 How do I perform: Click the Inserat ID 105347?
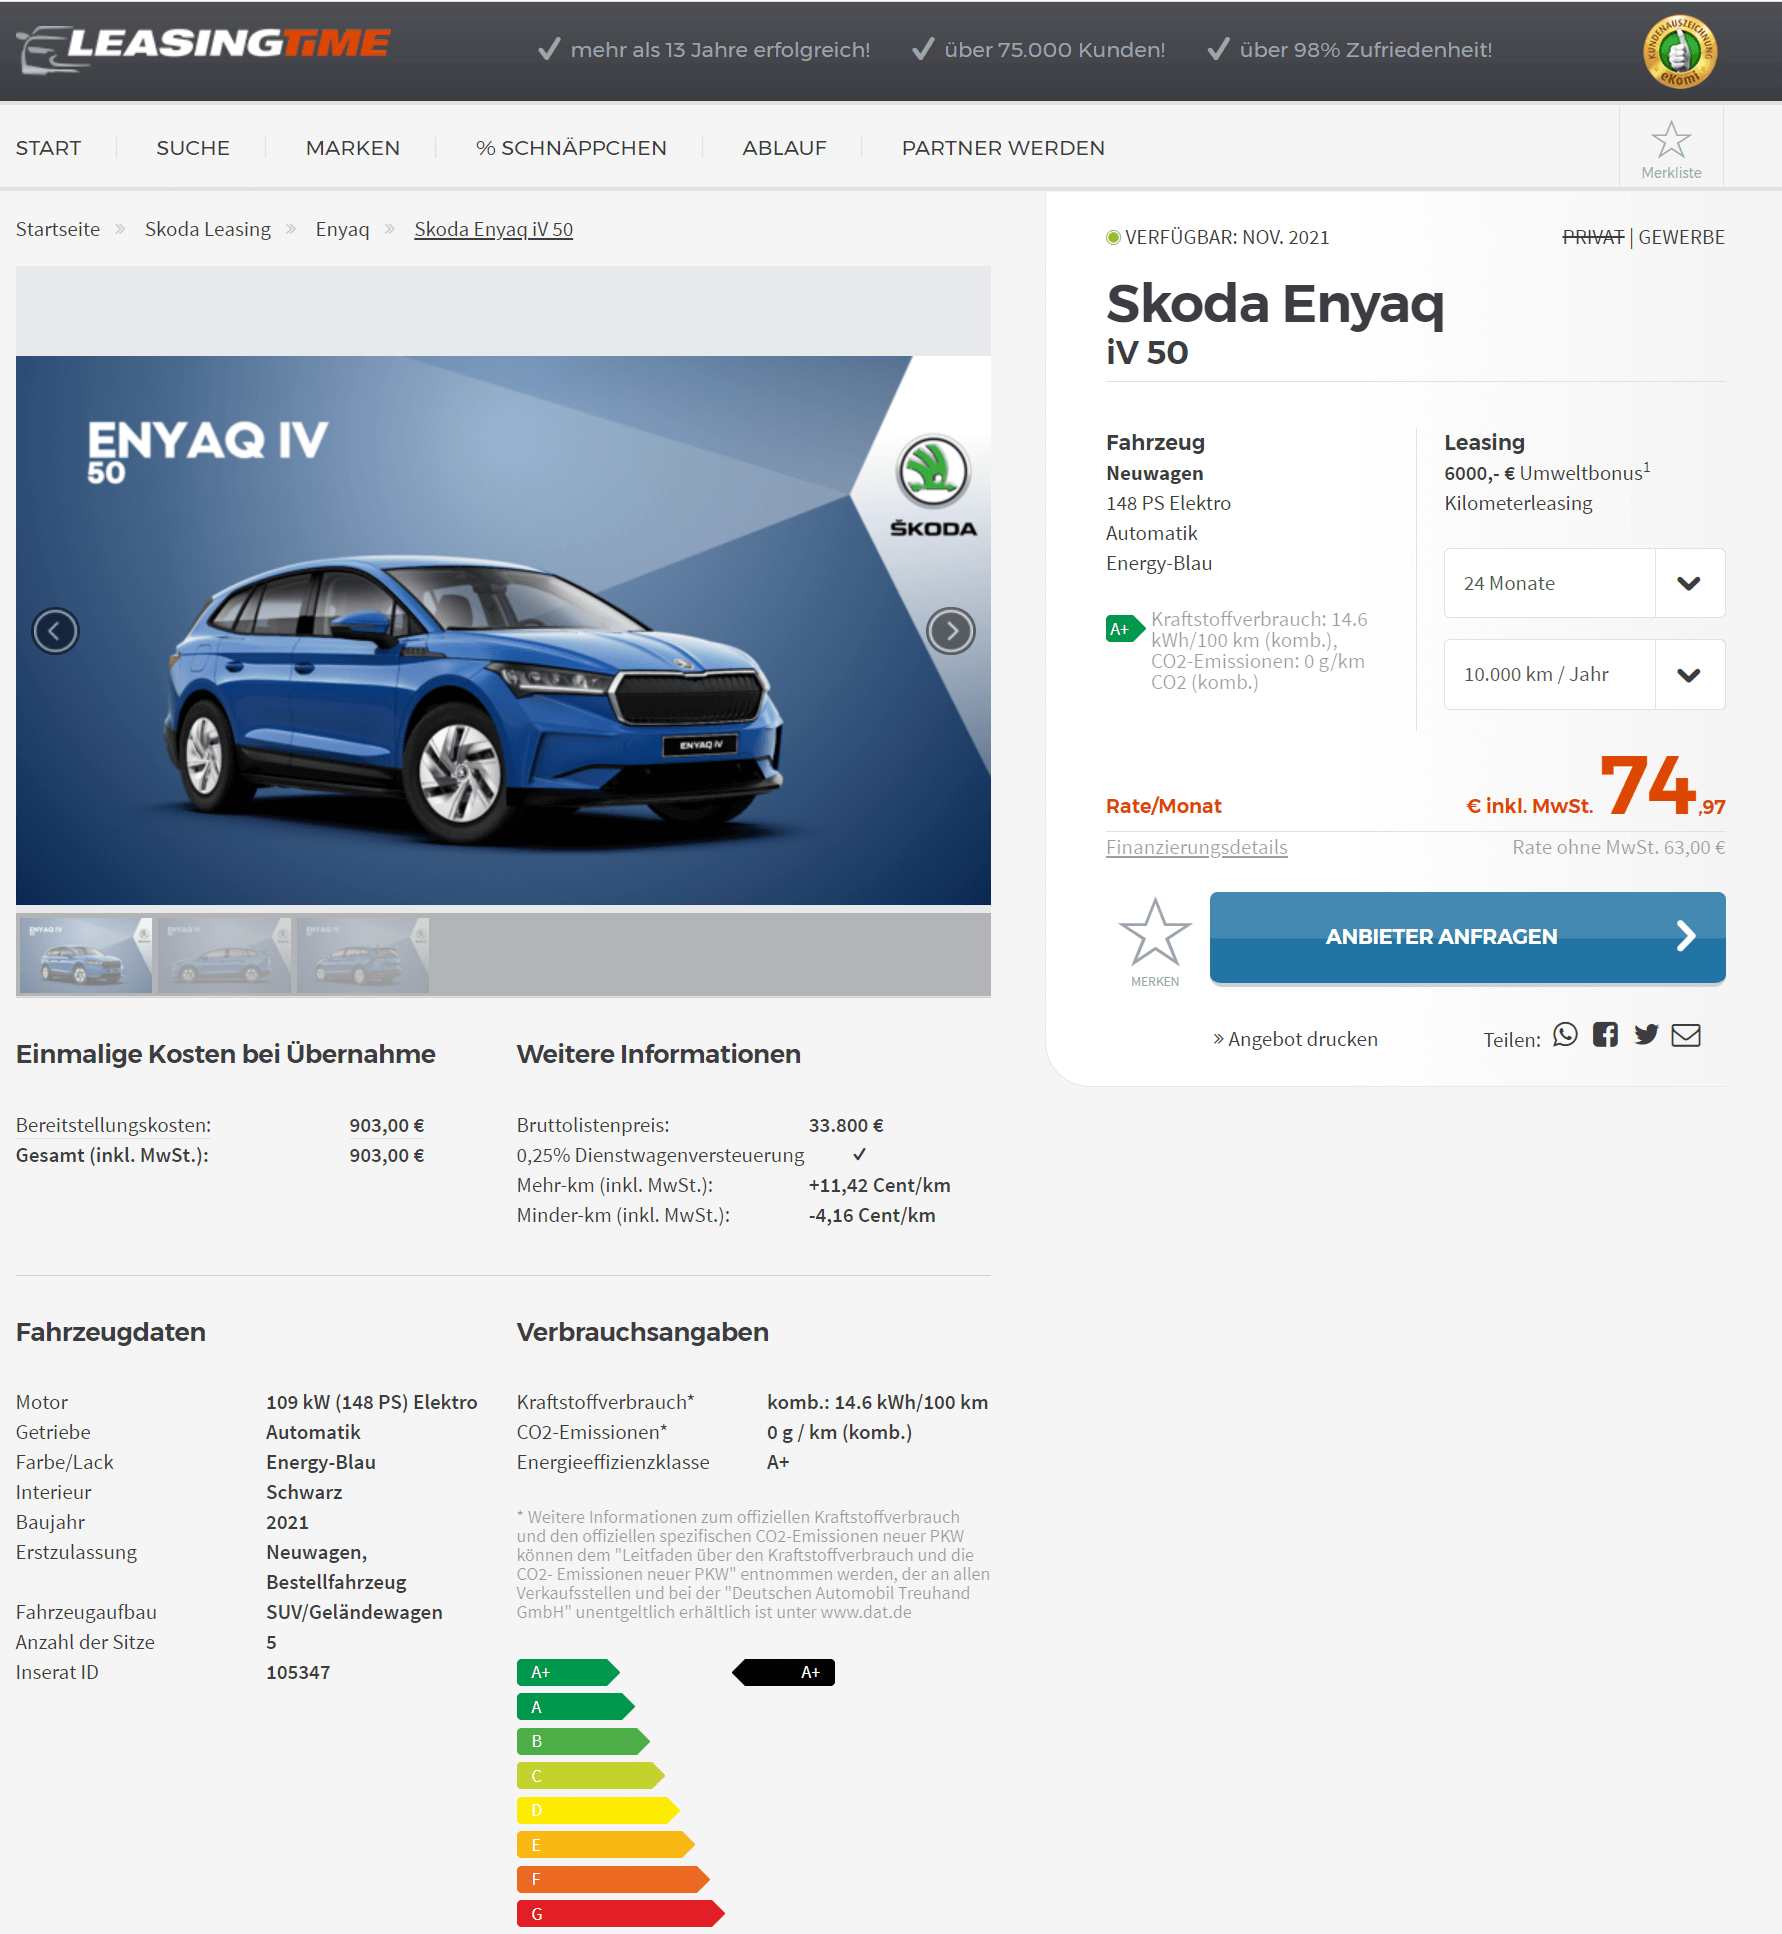tap(298, 1672)
